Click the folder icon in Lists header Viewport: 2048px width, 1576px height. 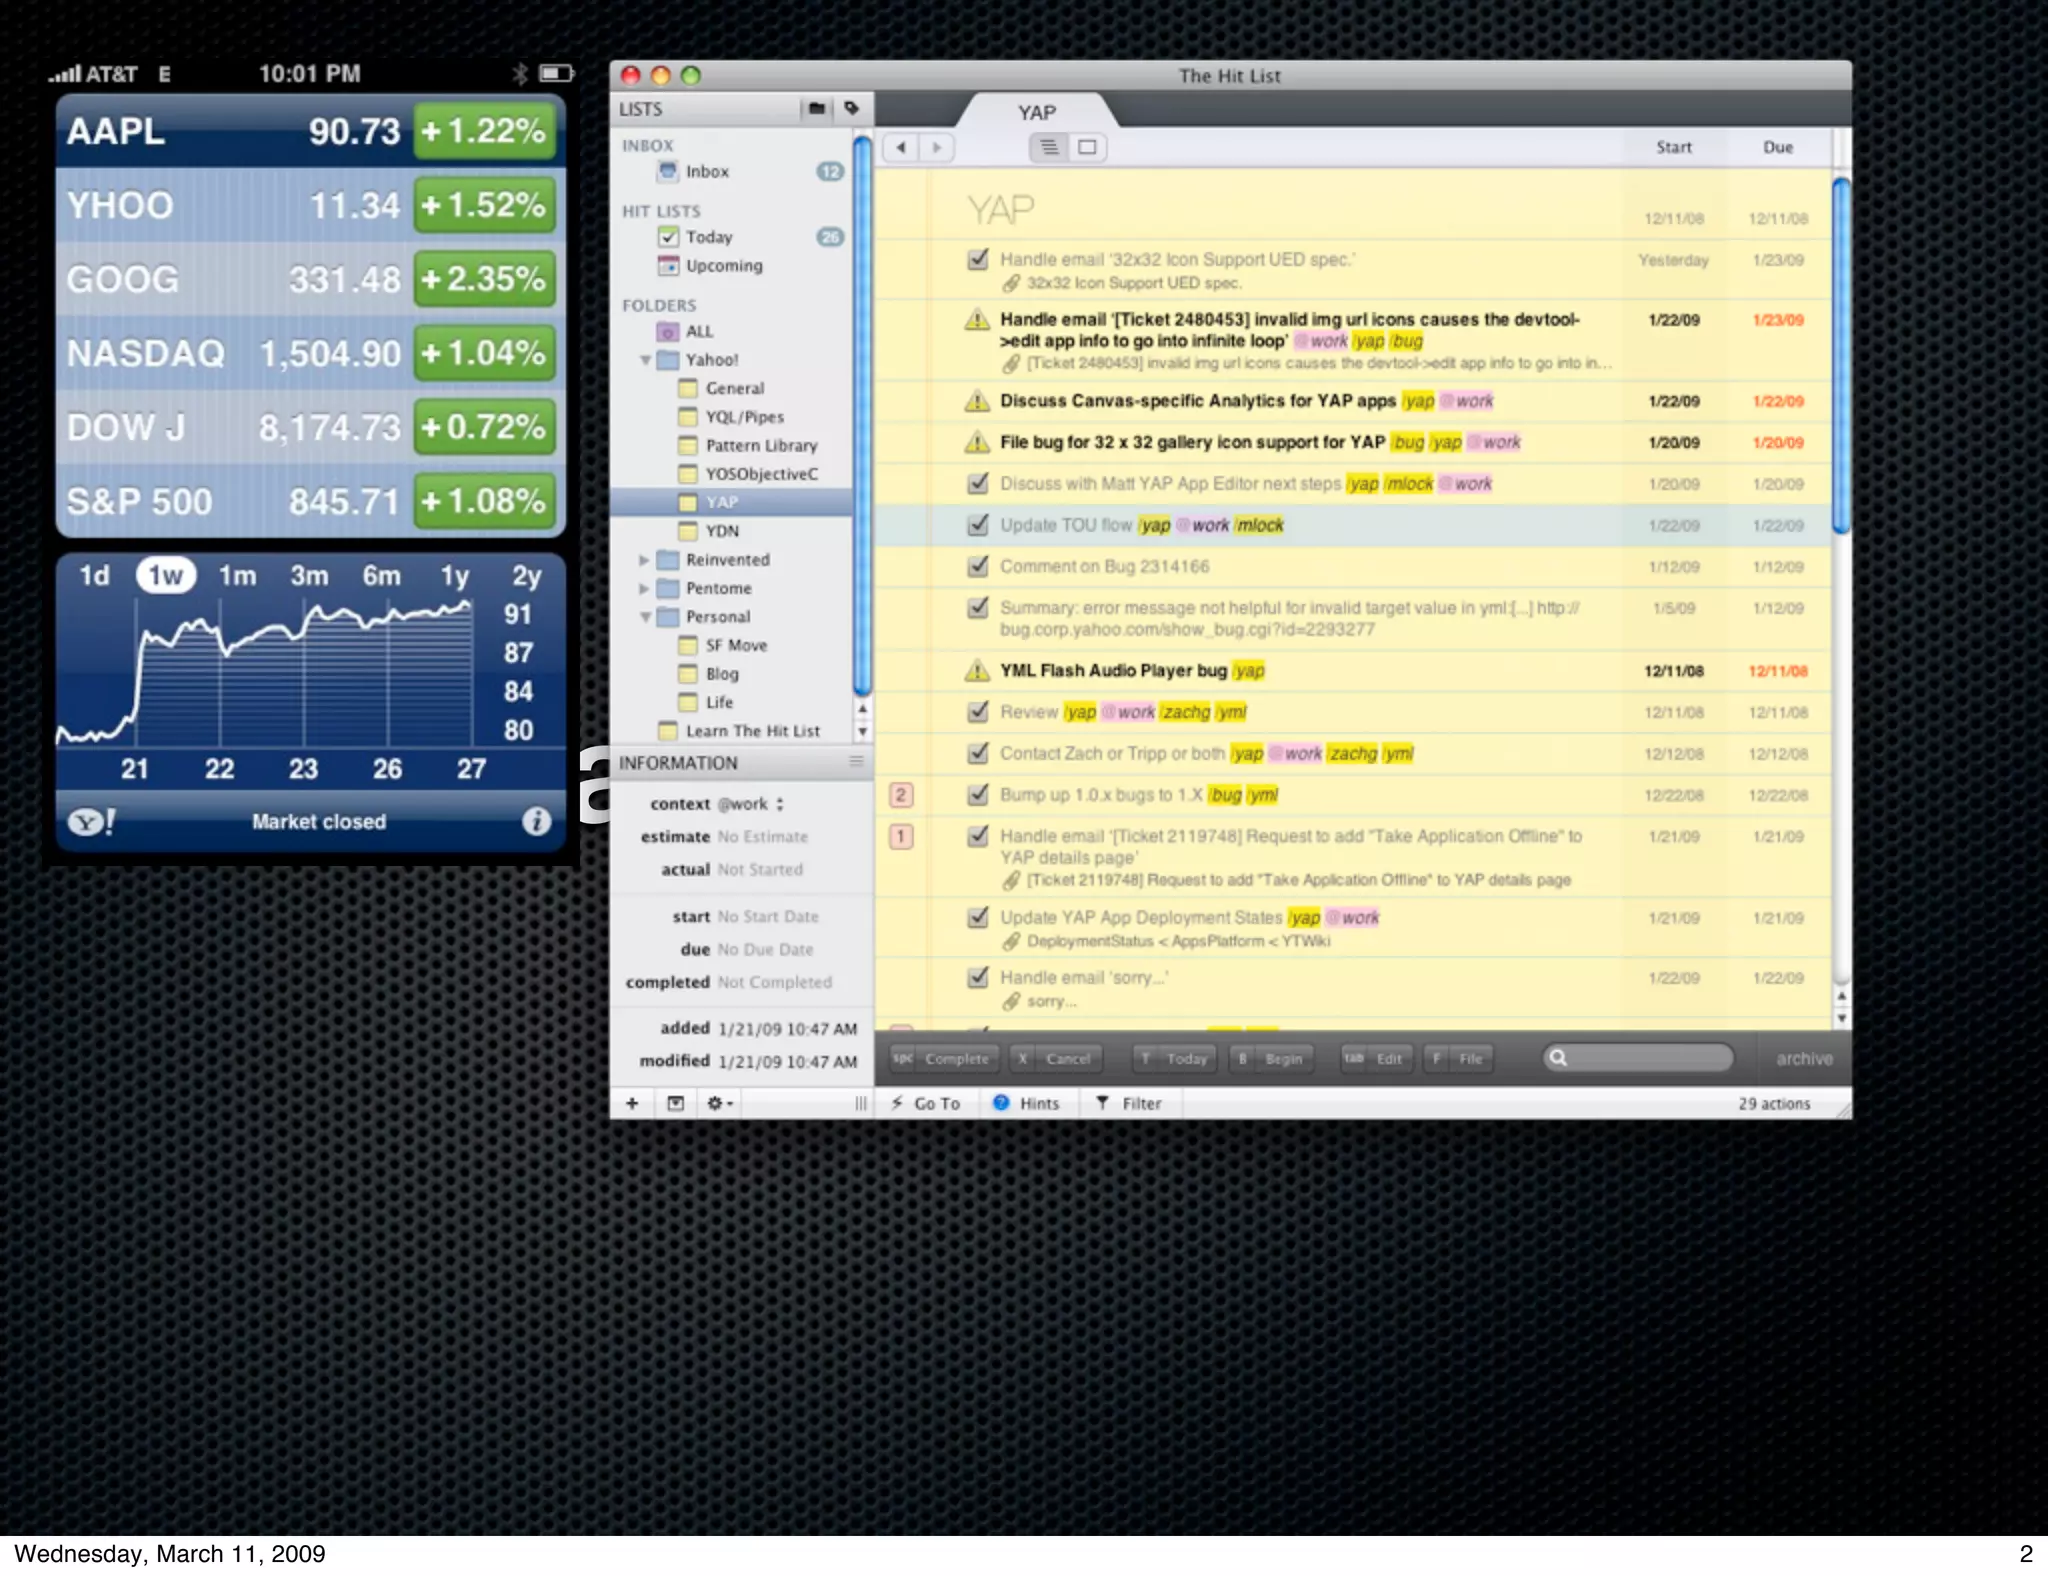817,109
